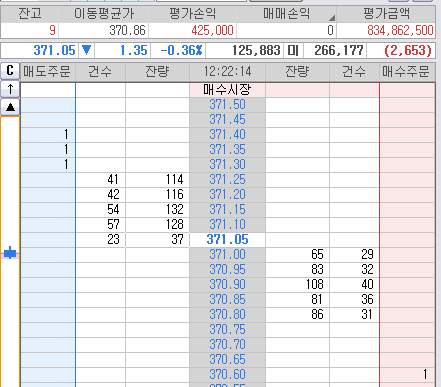This screenshot has height=387, width=441.
Task: Click price 371.50 in the ladder
Action: pyautogui.click(x=227, y=105)
